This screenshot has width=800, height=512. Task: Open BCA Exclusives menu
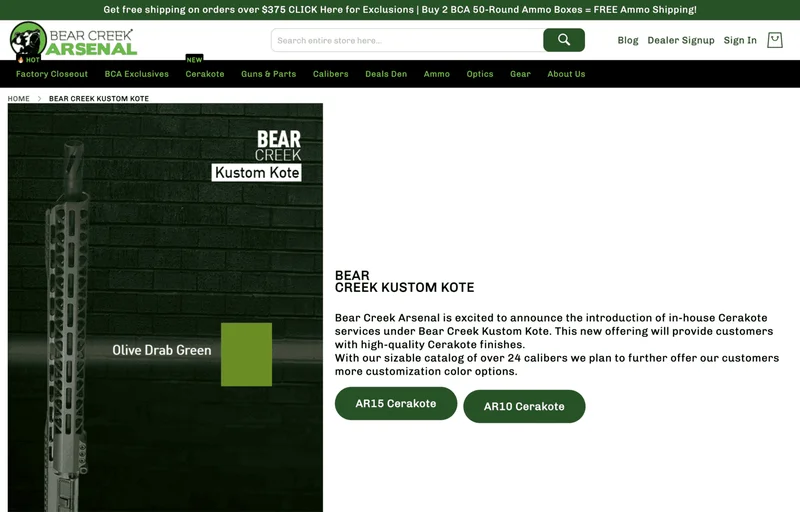pyautogui.click(x=137, y=74)
